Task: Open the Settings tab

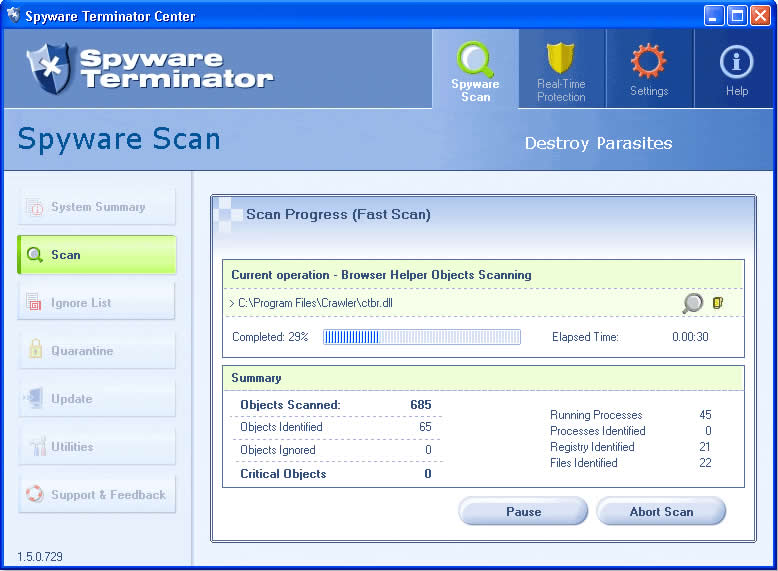Action: tap(649, 68)
